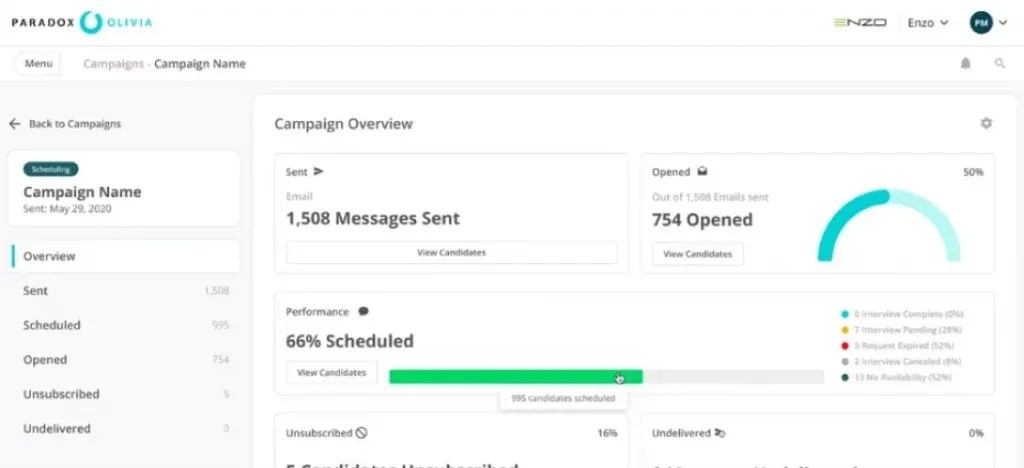Select the Undelivered sidebar tab
This screenshot has width=1024, height=468.
point(124,429)
